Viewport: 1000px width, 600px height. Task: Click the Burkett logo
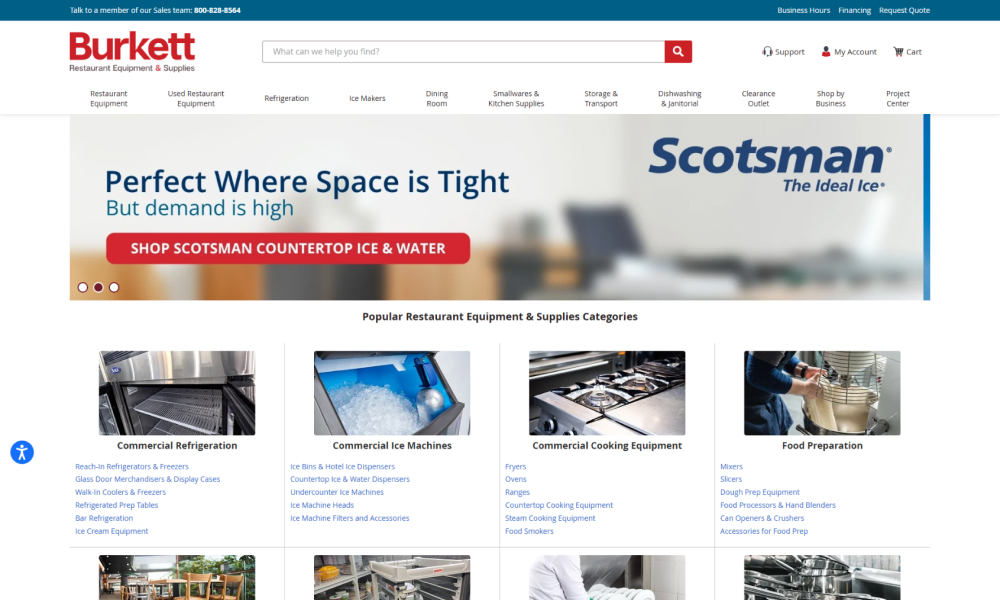[x=132, y=52]
